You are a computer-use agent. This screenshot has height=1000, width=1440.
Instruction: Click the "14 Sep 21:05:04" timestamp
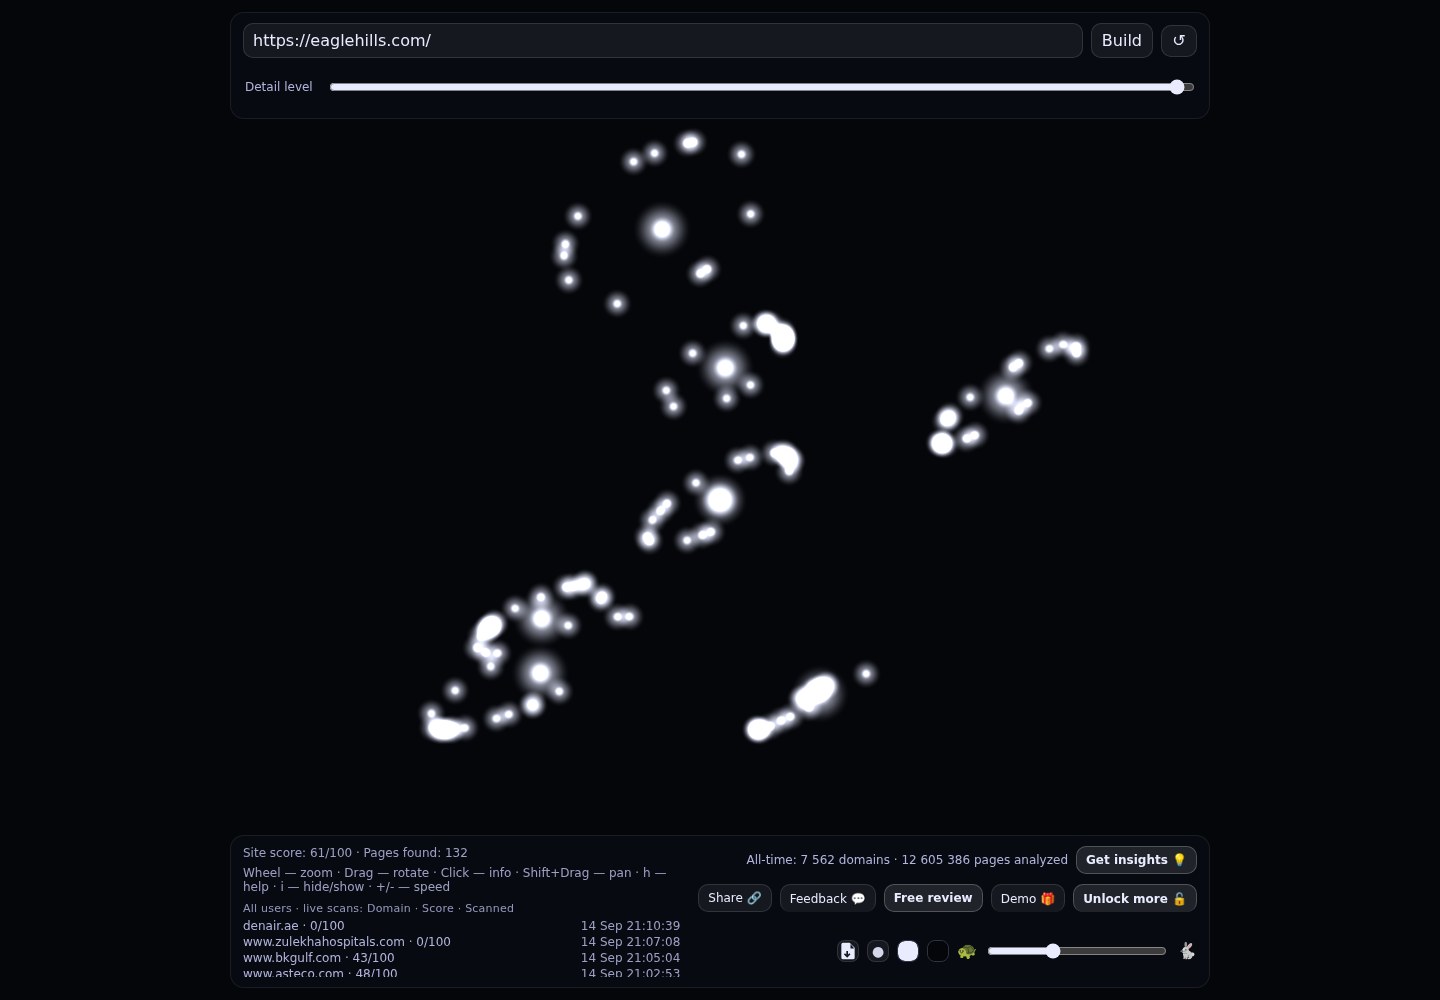coord(630,958)
